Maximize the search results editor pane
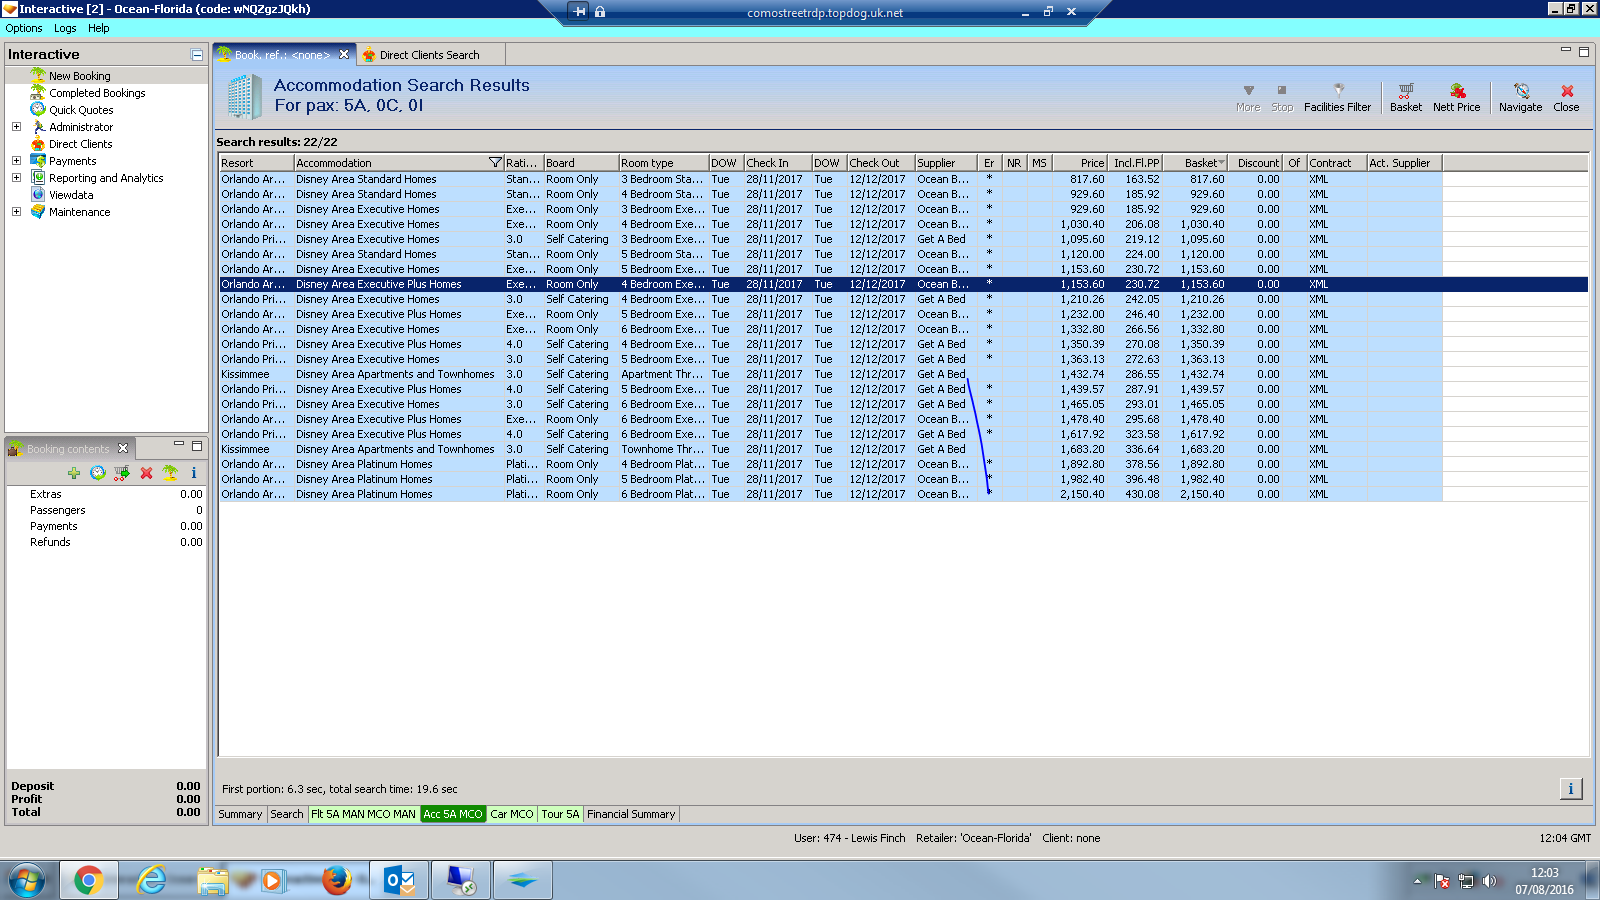Screen dimensions: 1600x900 coord(1583,51)
